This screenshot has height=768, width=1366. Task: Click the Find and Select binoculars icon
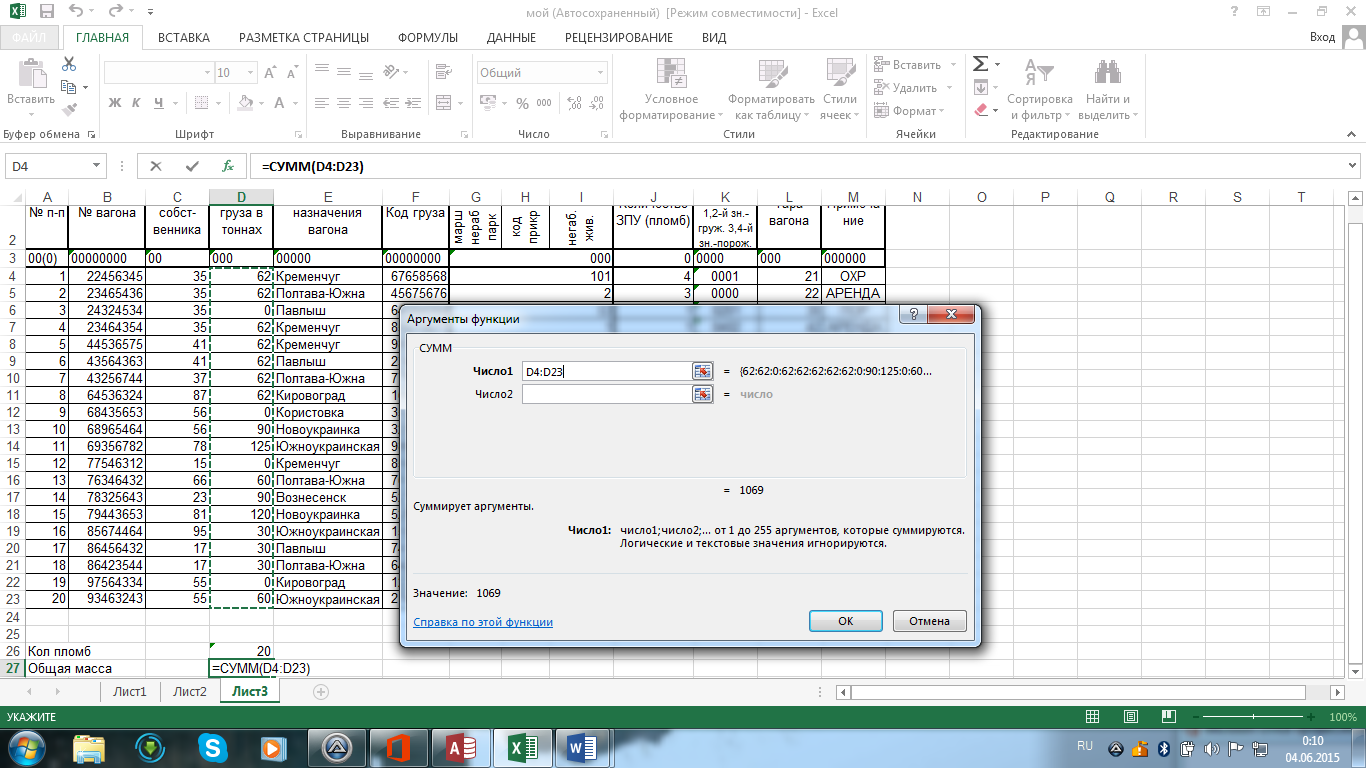coord(1107,72)
